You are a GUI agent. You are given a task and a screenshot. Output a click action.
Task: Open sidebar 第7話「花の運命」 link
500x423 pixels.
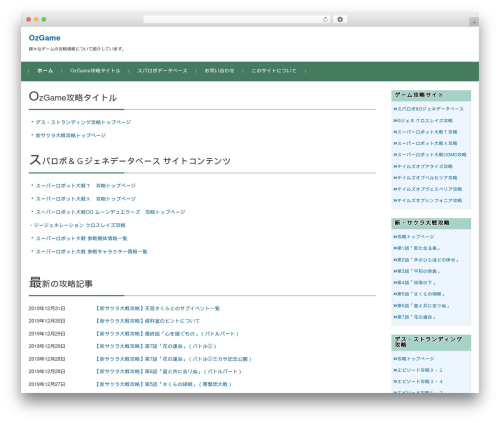tap(414, 317)
